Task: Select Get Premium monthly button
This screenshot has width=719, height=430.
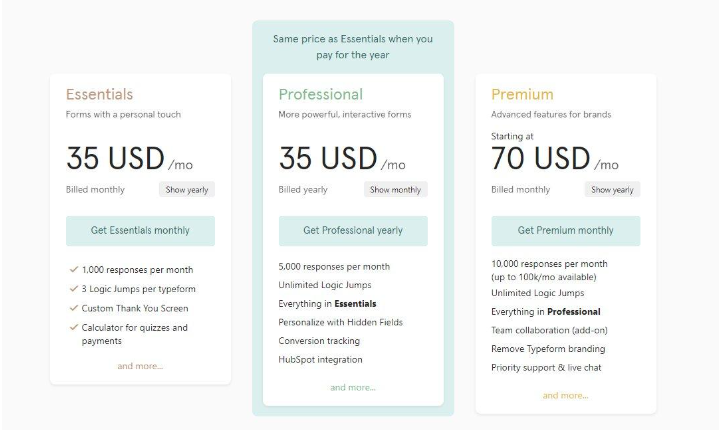Action: pos(566,231)
